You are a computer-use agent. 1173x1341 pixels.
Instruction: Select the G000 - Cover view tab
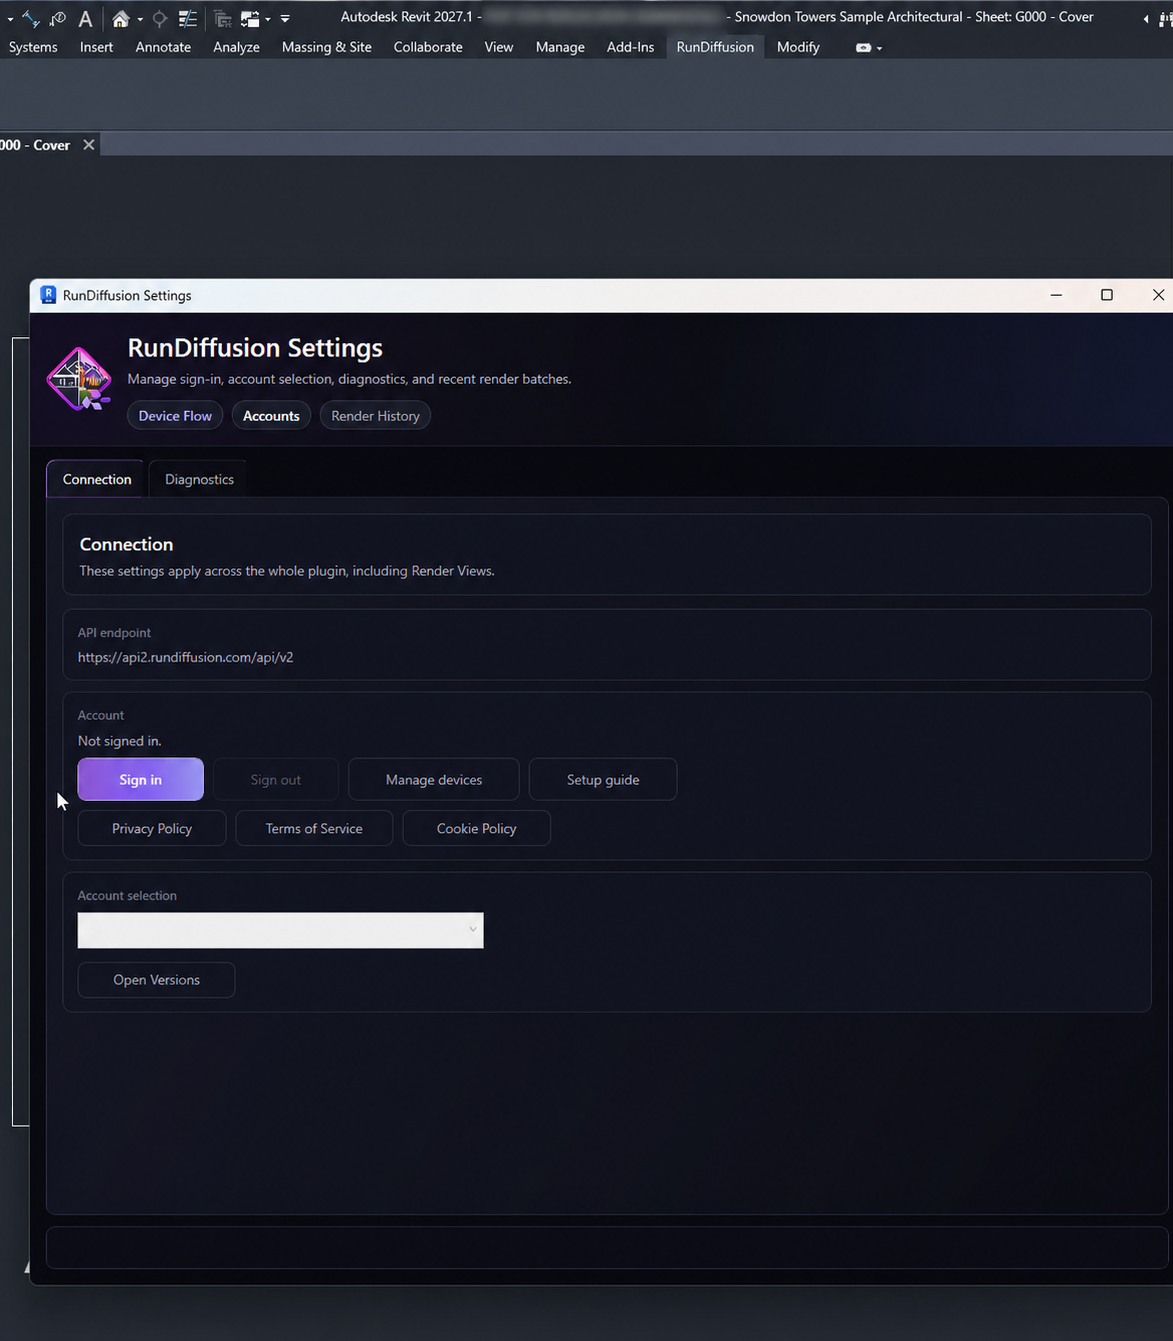36,145
